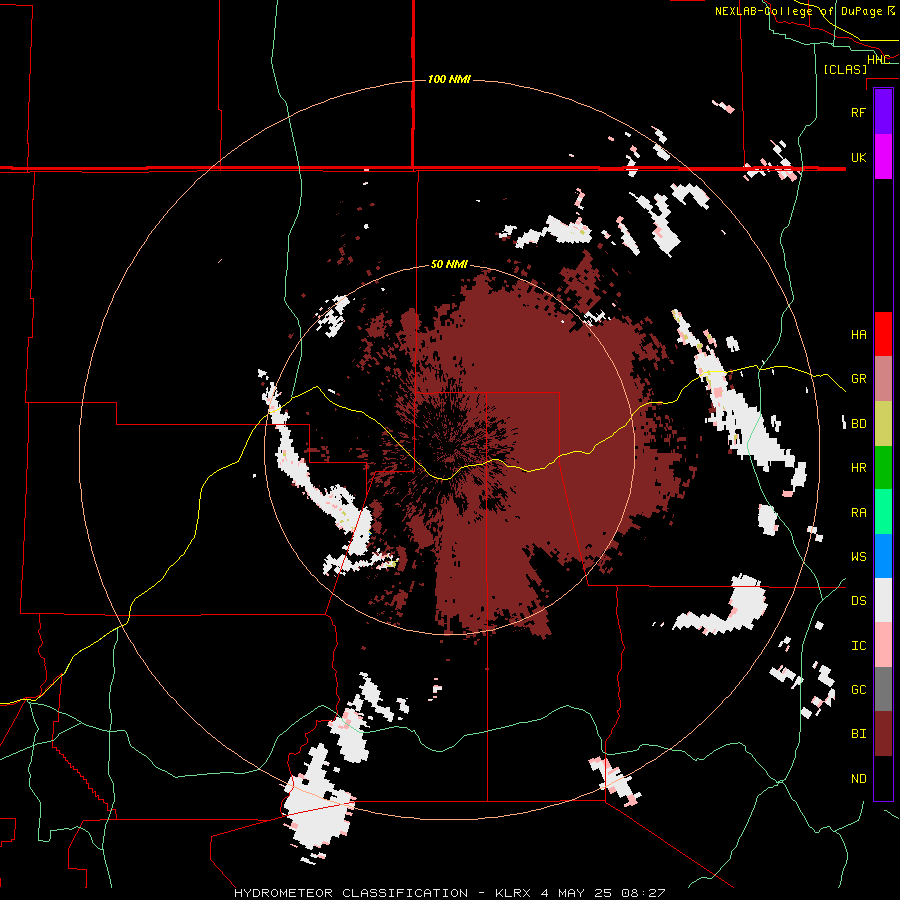This screenshot has height=900, width=900.
Task: Click the dusty pink GR legend swatch
Action: pyautogui.click(x=883, y=379)
